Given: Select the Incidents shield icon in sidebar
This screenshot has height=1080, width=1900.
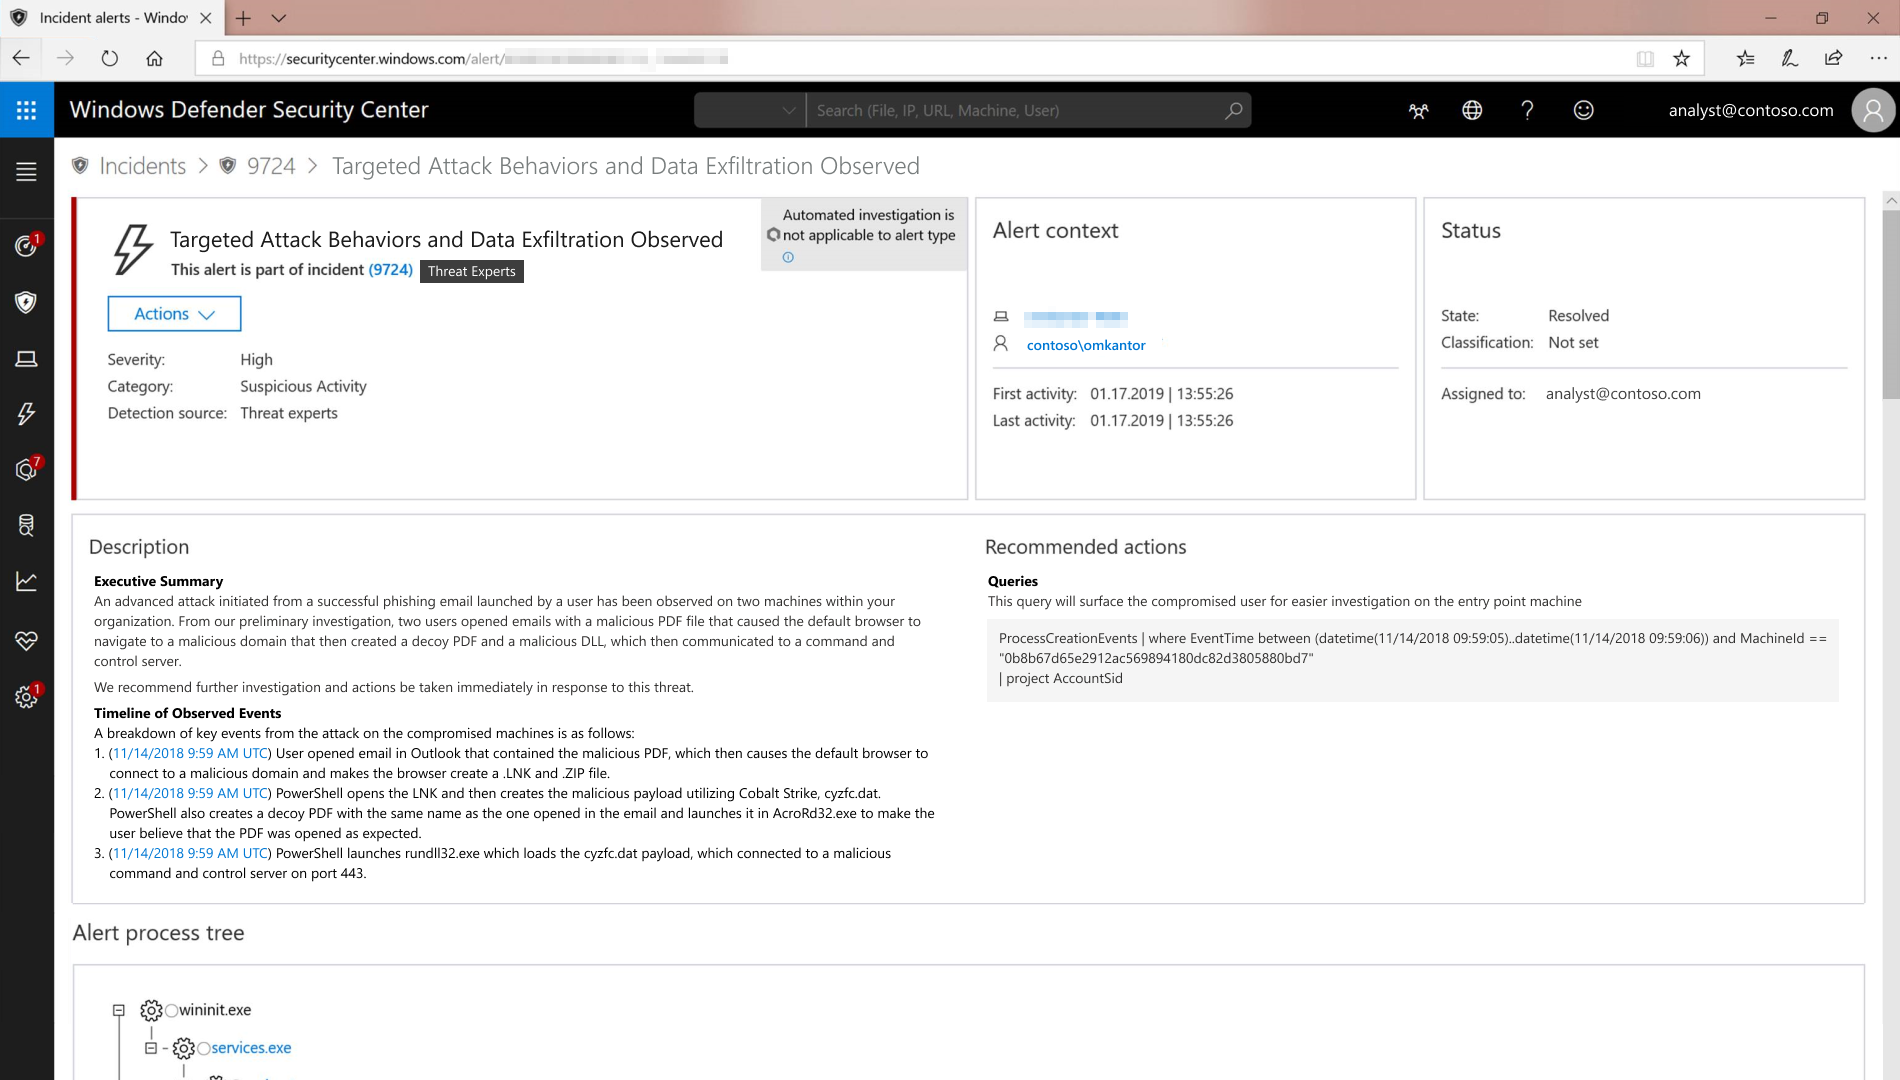Looking at the screenshot, I should [x=27, y=302].
